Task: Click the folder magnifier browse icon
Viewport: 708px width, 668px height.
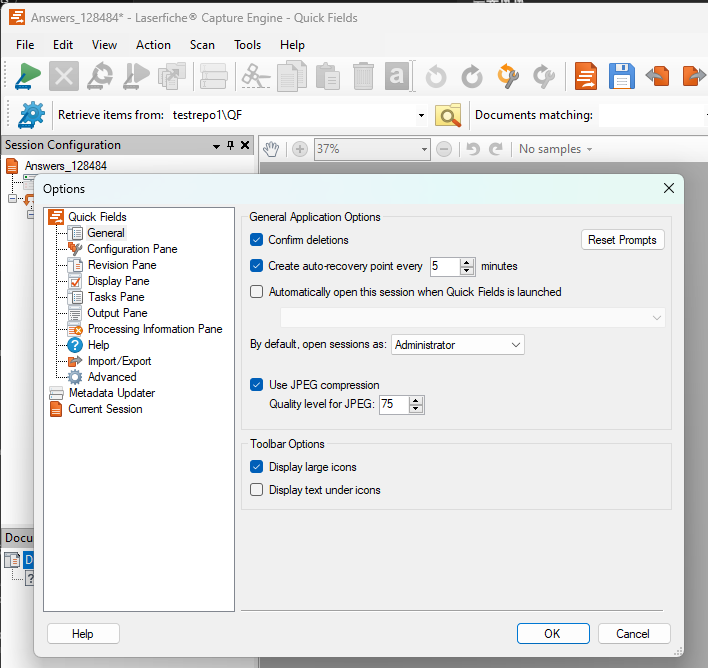Action: coord(448,115)
